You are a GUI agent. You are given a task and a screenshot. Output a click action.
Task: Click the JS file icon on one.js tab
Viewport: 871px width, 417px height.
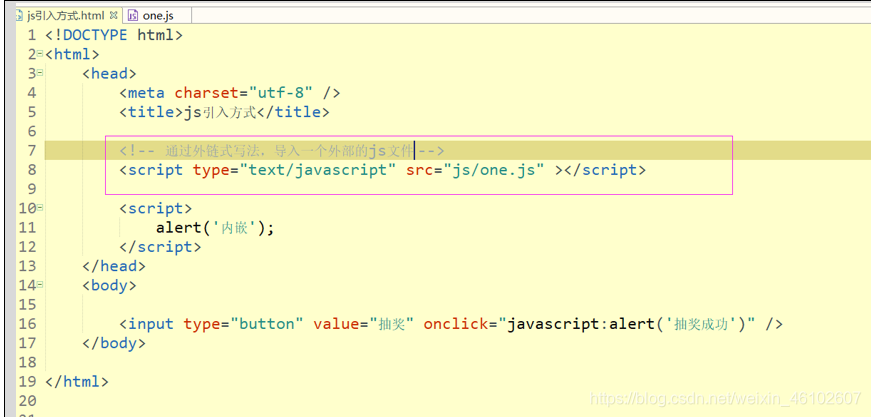133,16
